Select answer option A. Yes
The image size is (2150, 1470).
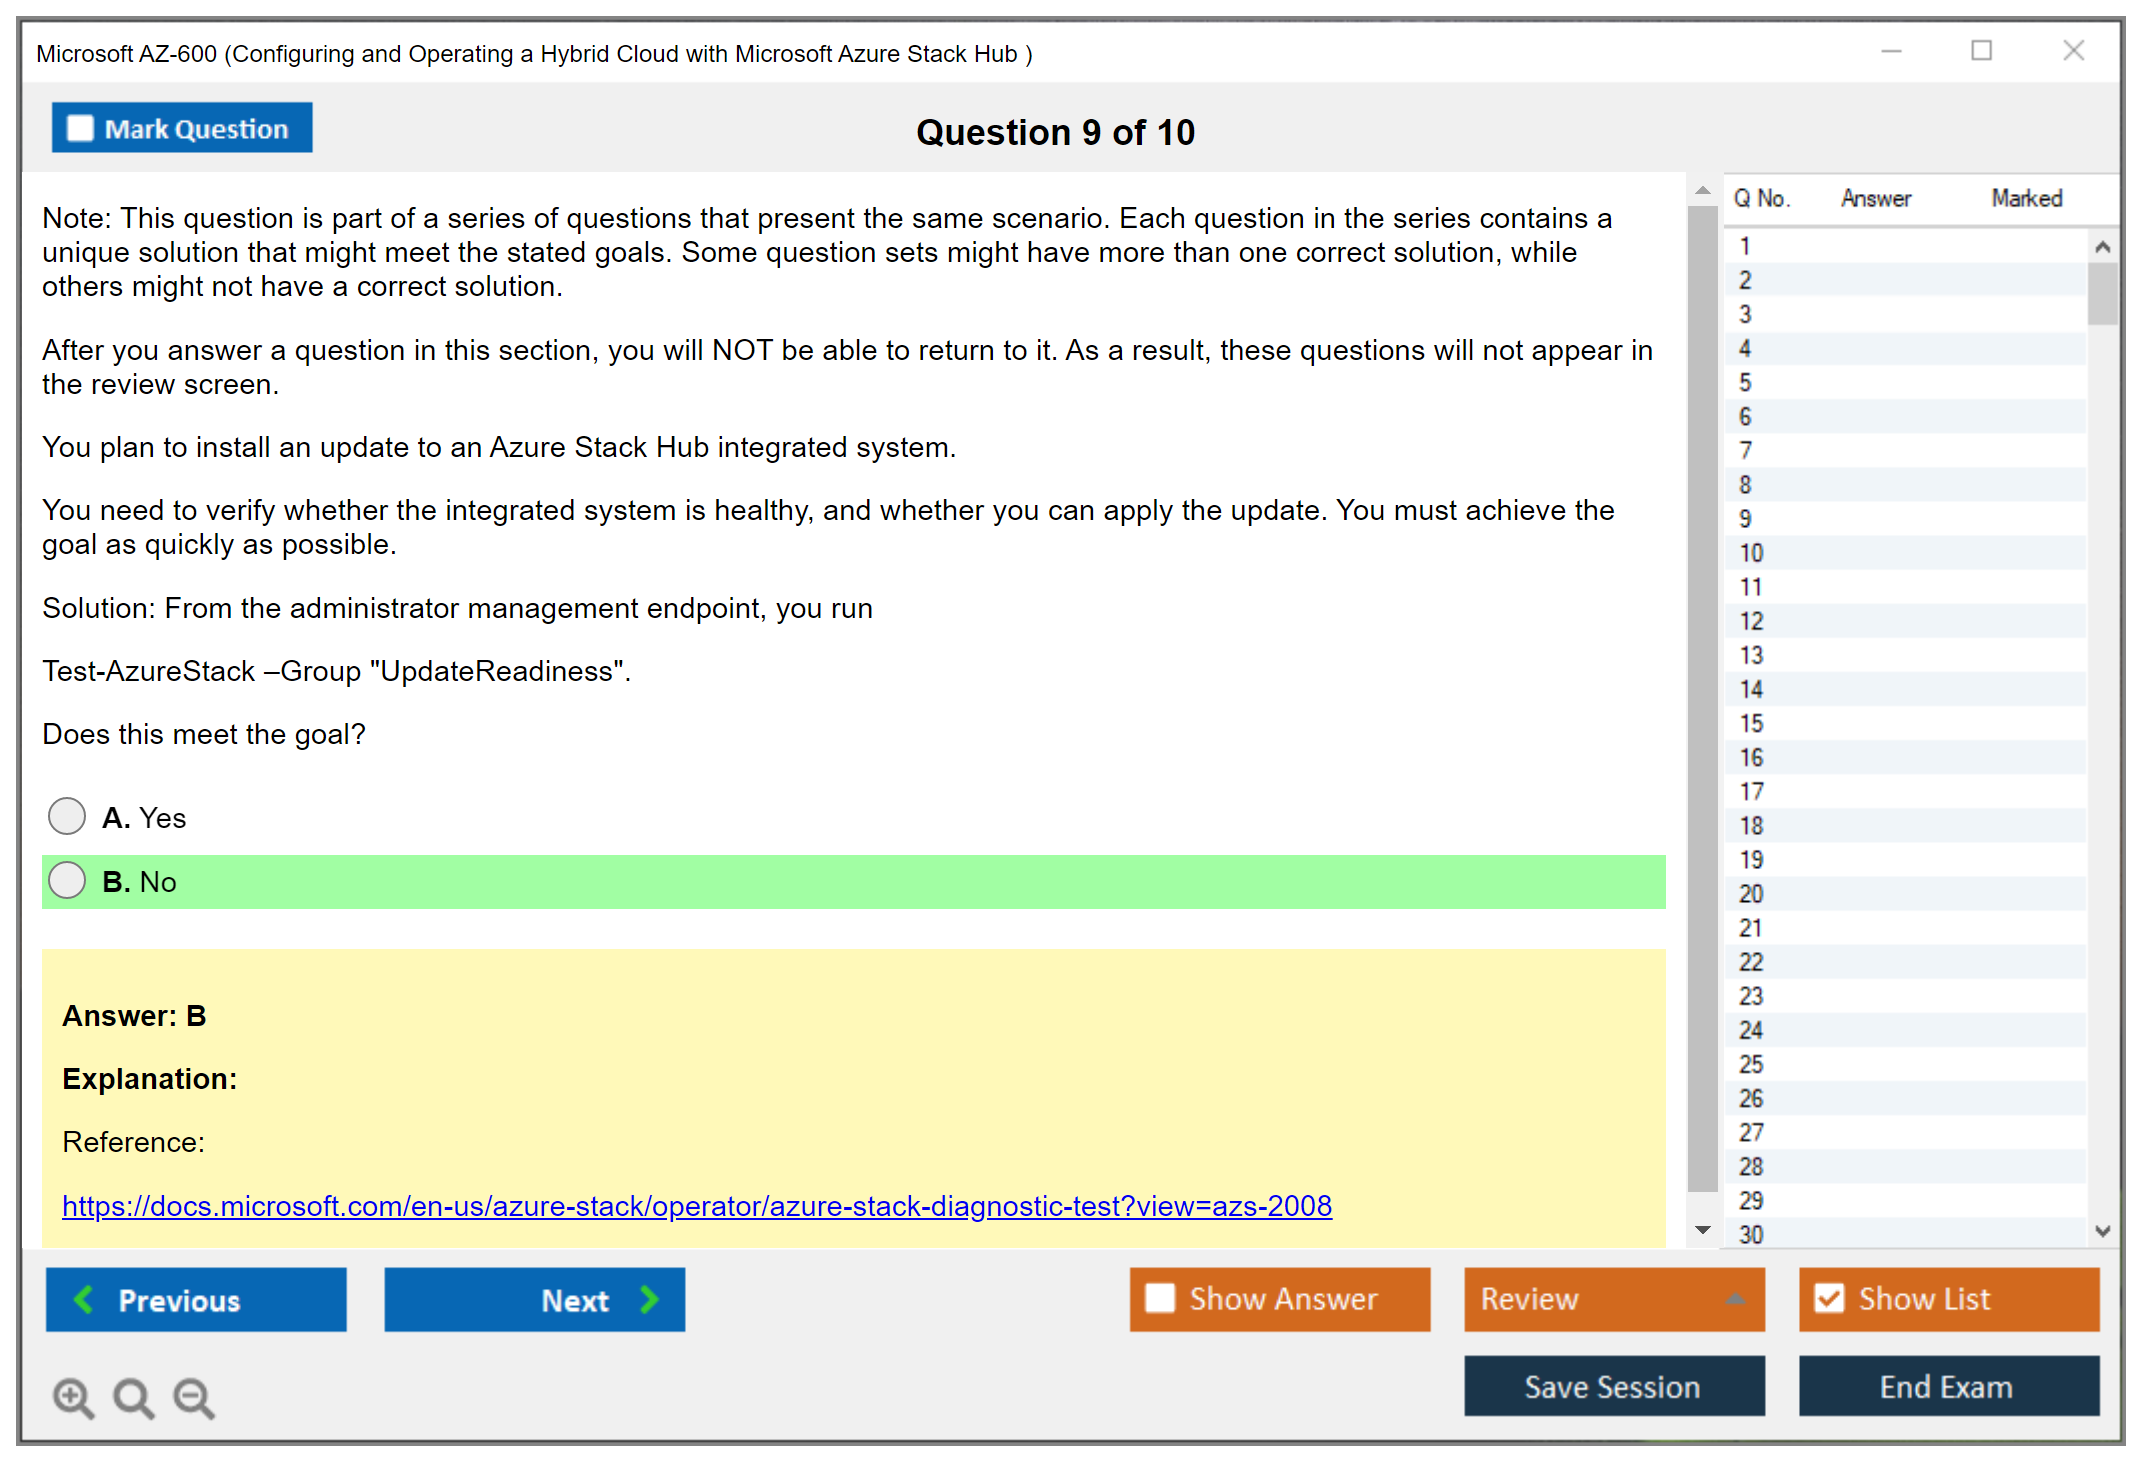pos(67,816)
